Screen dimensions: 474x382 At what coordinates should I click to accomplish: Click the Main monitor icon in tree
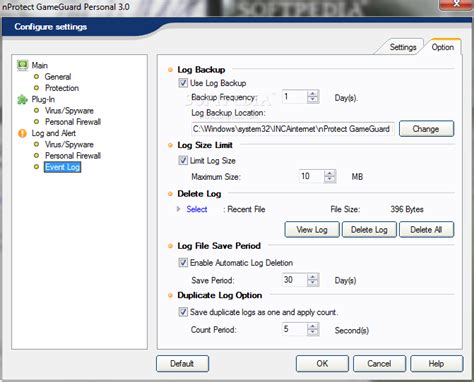point(23,65)
